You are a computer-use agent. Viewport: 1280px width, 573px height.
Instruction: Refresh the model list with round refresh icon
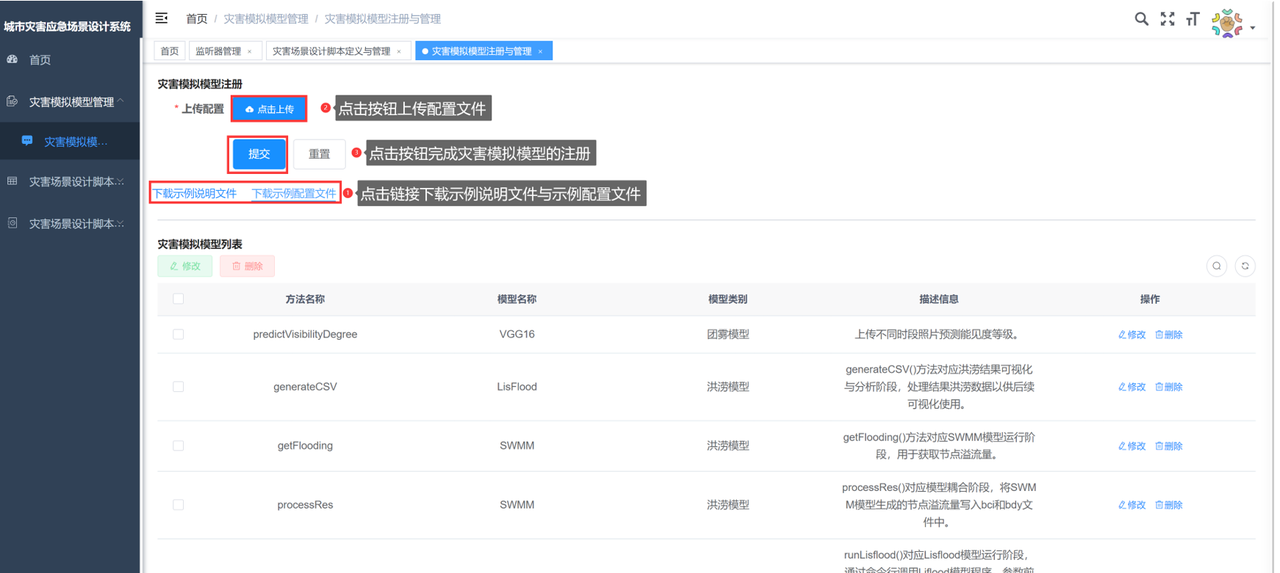click(1245, 266)
